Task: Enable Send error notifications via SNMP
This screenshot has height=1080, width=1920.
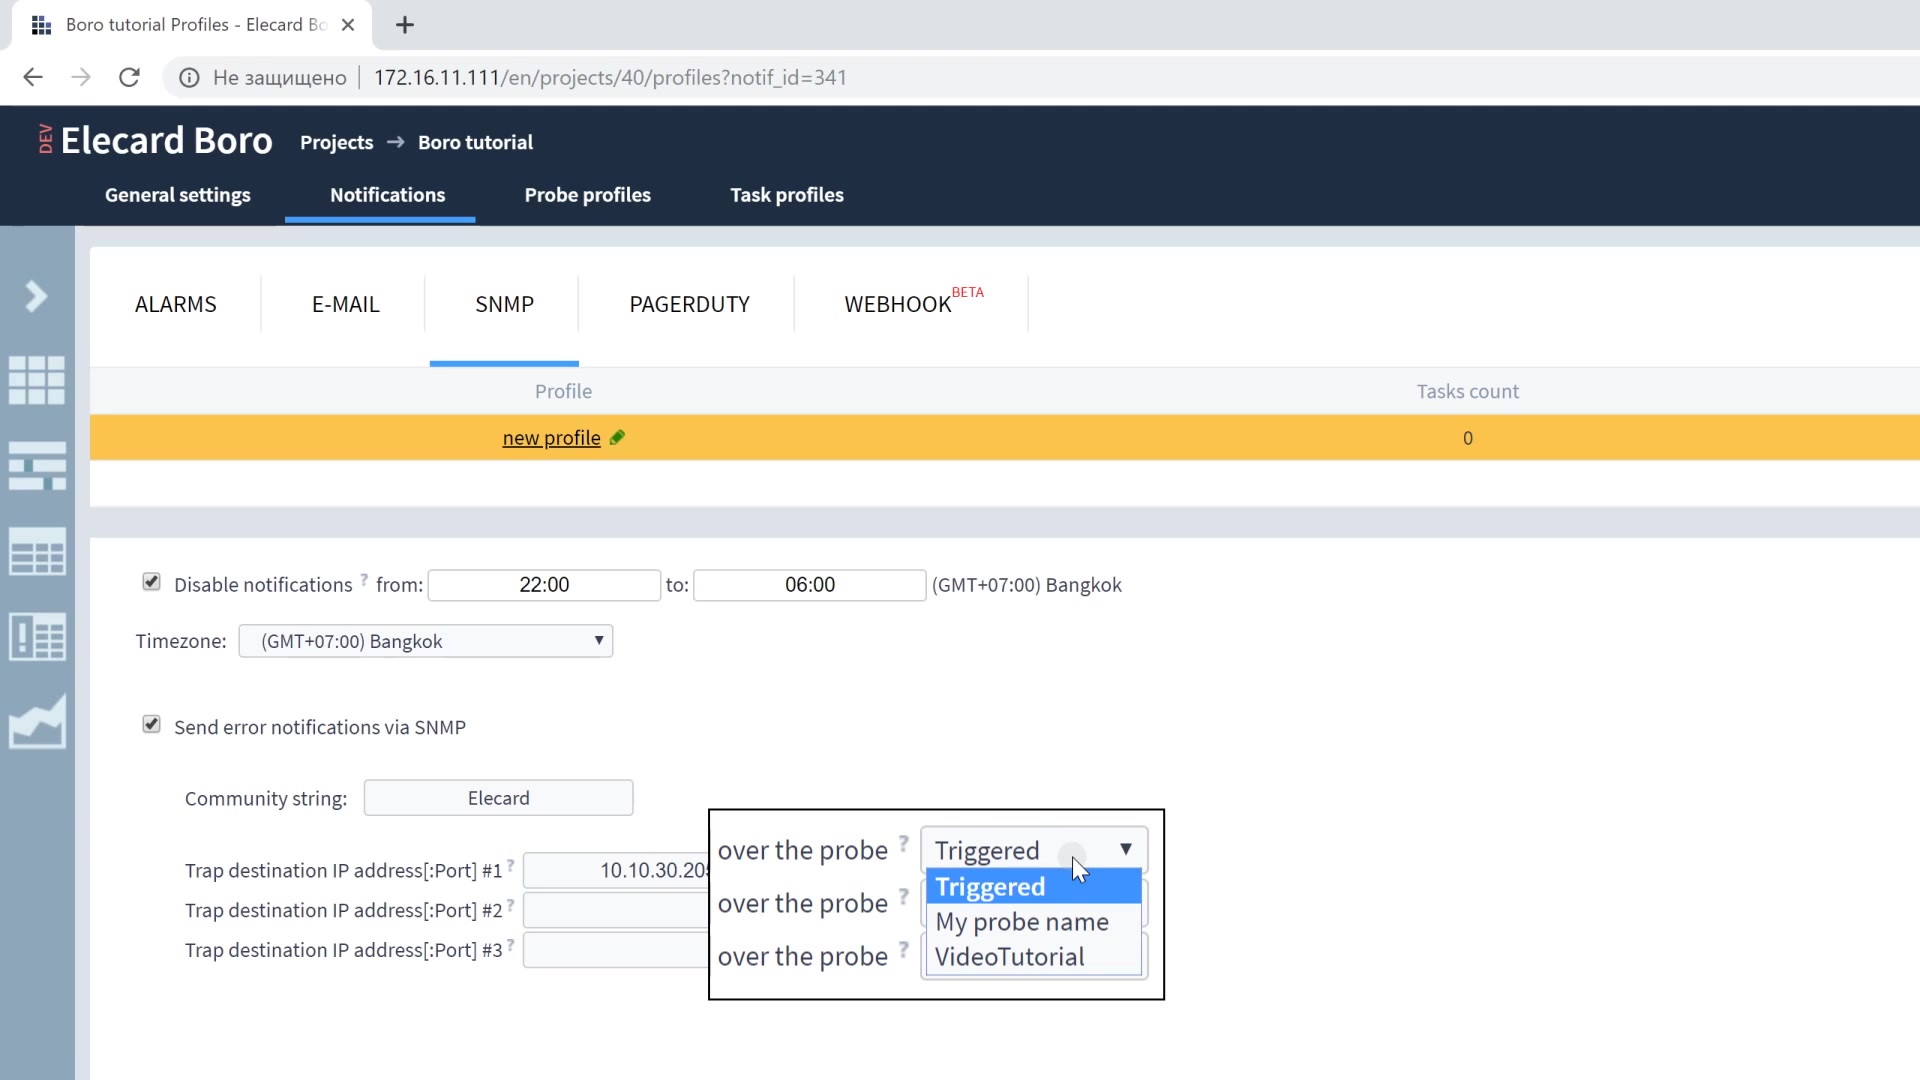Action: click(x=150, y=727)
